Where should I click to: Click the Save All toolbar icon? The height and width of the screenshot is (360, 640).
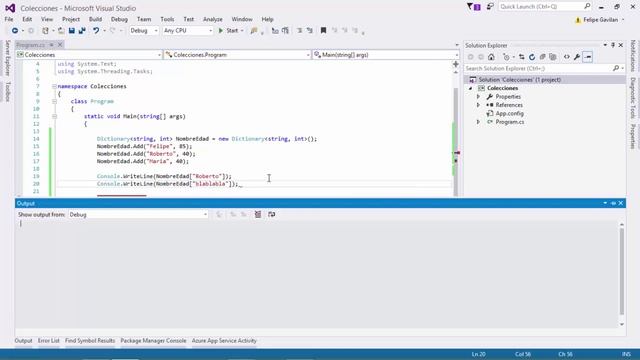82,31
